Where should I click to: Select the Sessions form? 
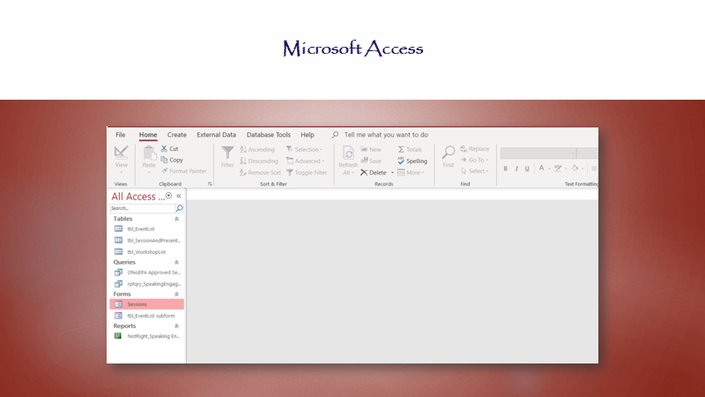(x=147, y=304)
